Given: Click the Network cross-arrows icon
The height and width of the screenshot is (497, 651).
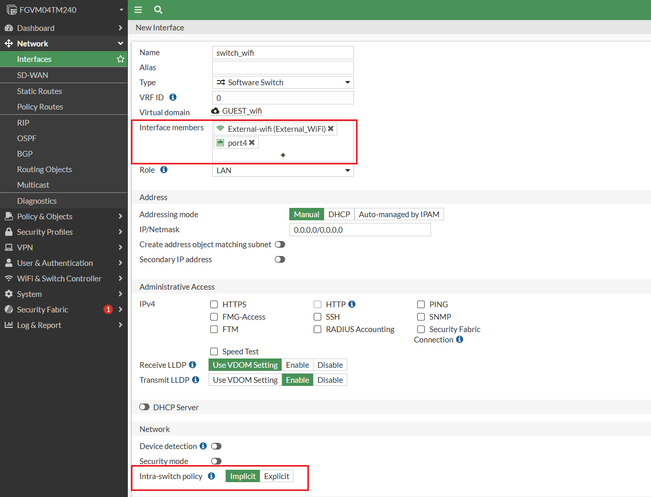Looking at the screenshot, I should point(9,43).
